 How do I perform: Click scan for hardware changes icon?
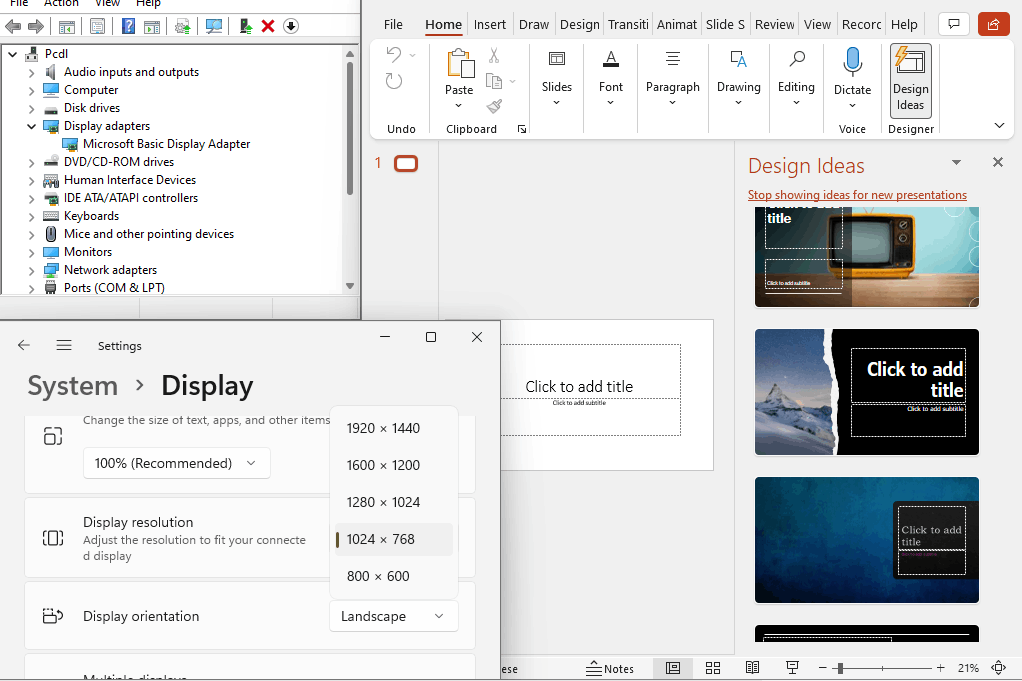(x=214, y=26)
